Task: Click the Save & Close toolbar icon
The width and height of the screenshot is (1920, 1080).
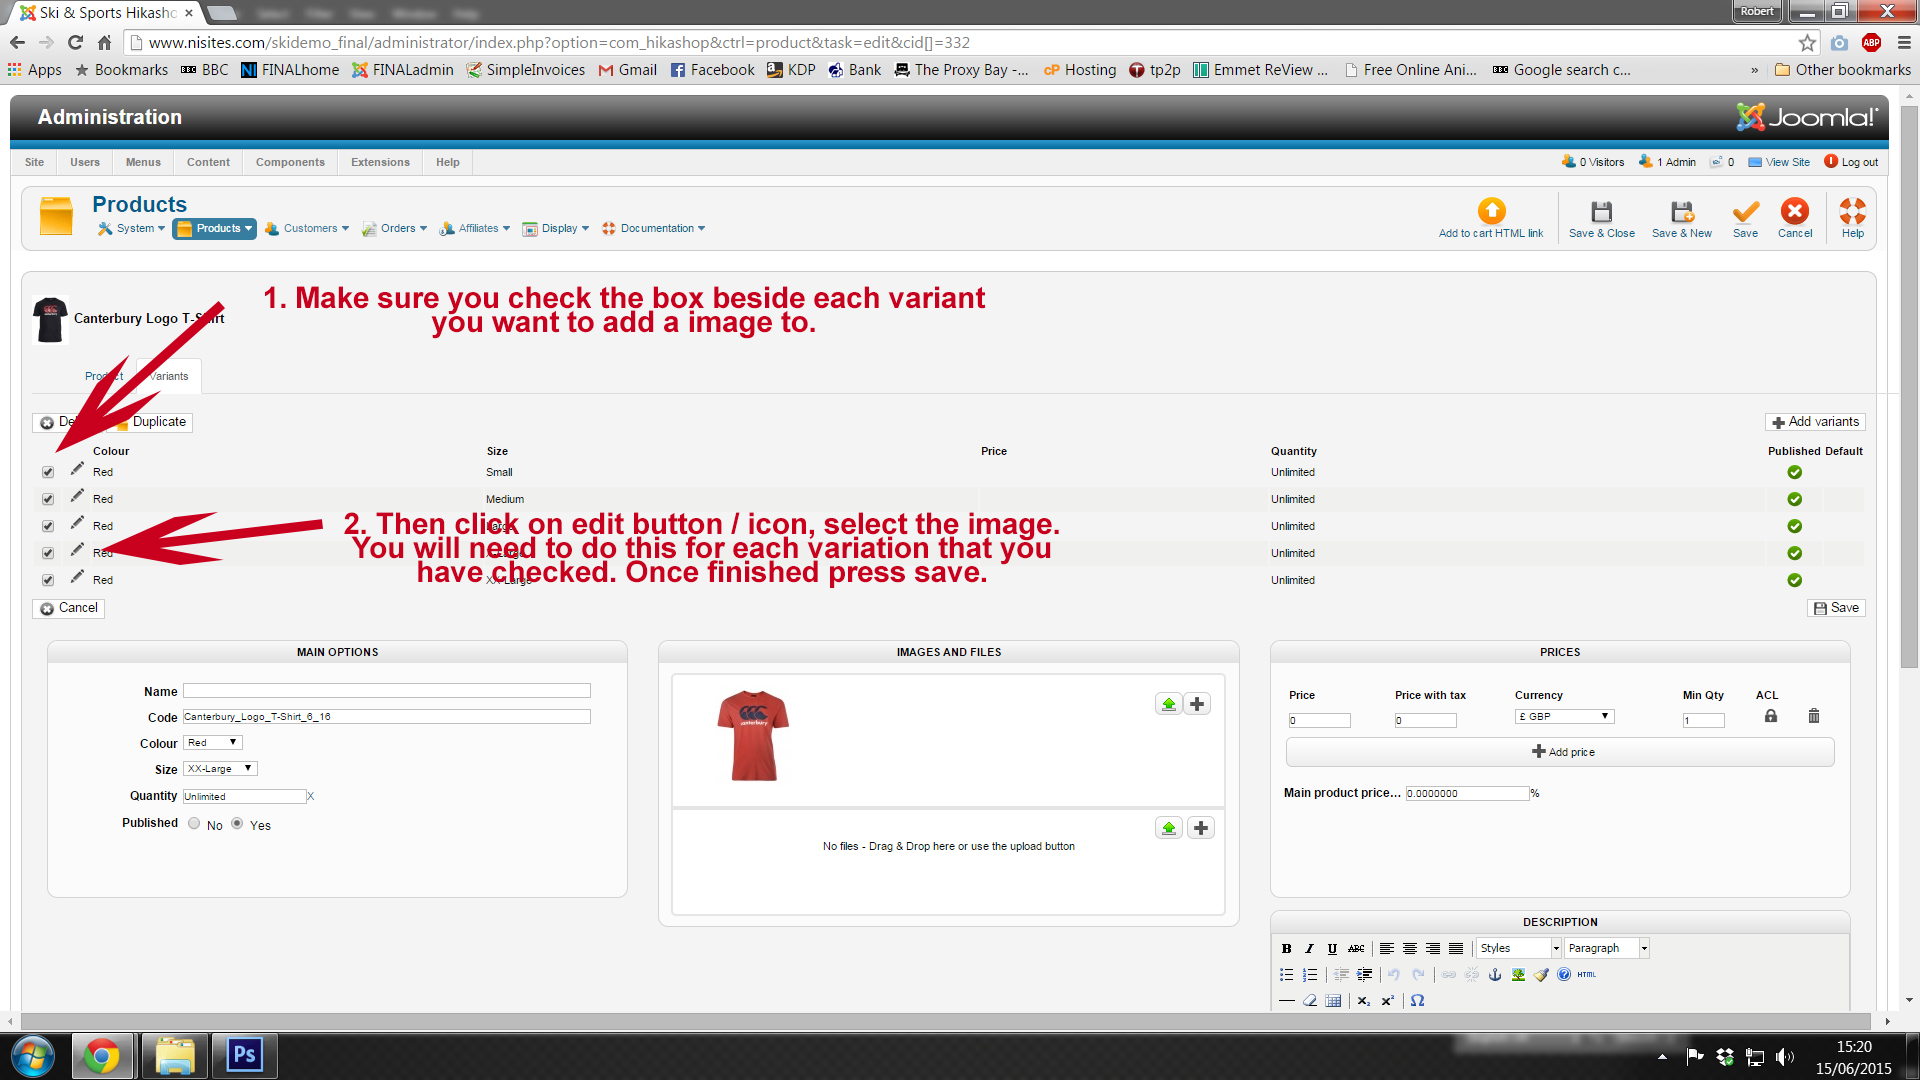Action: [x=1601, y=213]
